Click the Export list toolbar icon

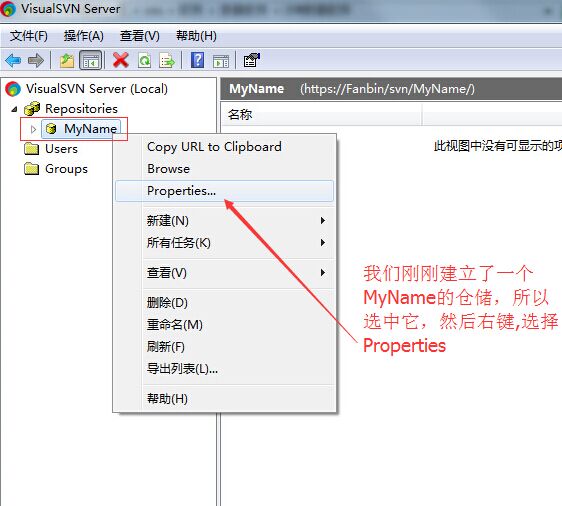coord(167,60)
